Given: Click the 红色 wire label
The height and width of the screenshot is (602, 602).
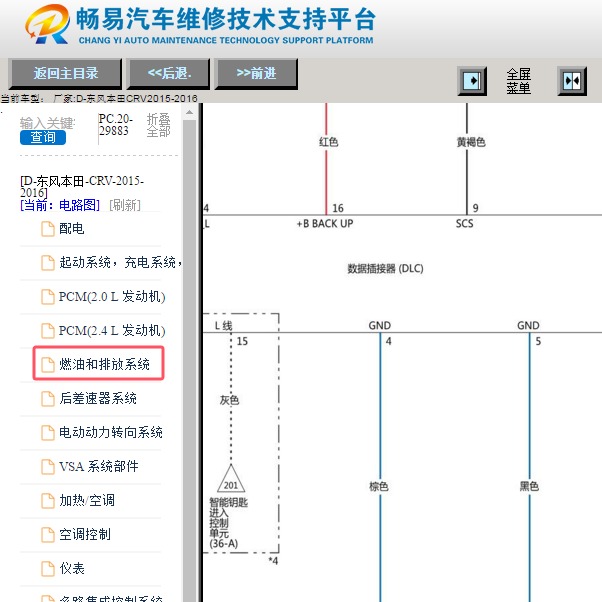Looking at the screenshot, I should tap(328, 142).
